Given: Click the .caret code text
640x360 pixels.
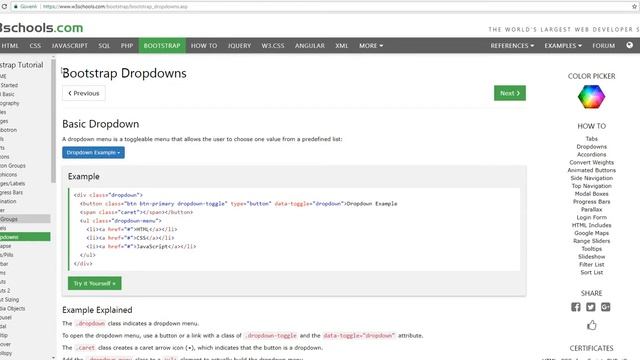Looking at the screenshot, I should [86, 348].
